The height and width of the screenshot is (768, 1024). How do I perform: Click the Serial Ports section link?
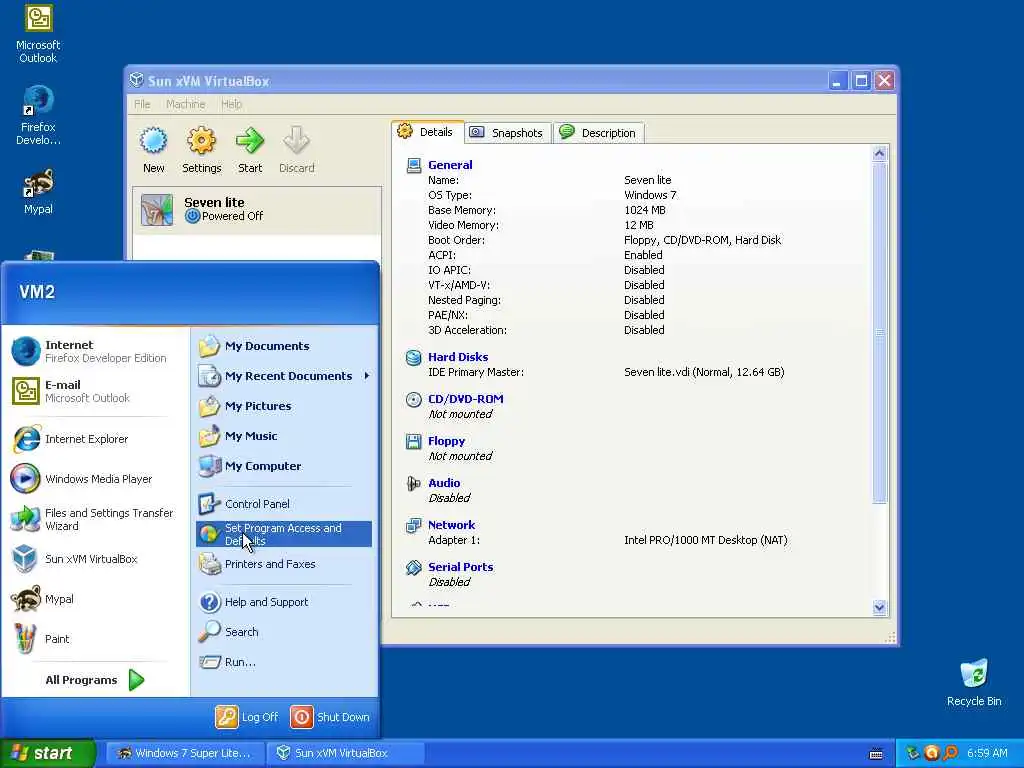point(460,567)
